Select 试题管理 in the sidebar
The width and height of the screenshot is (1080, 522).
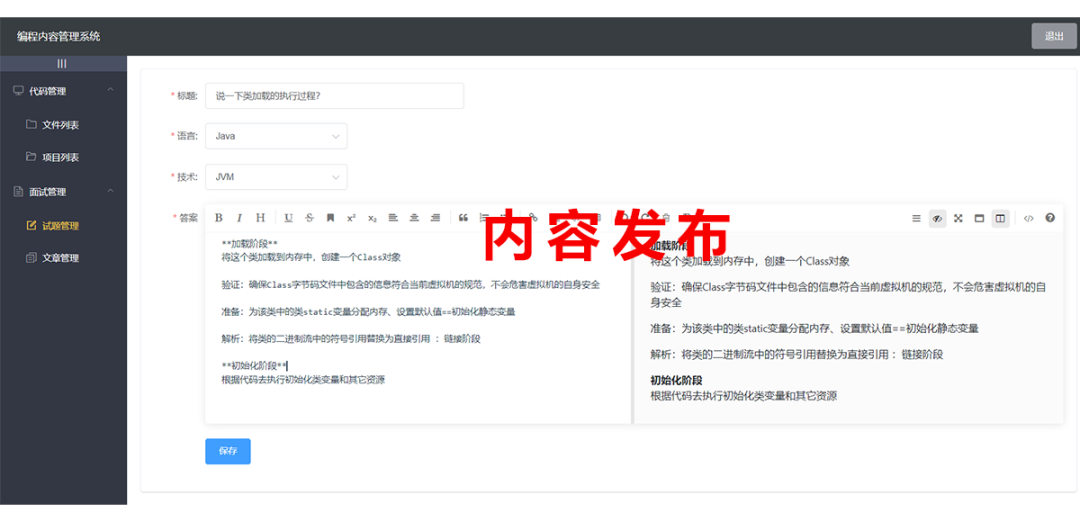(x=63, y=226)
